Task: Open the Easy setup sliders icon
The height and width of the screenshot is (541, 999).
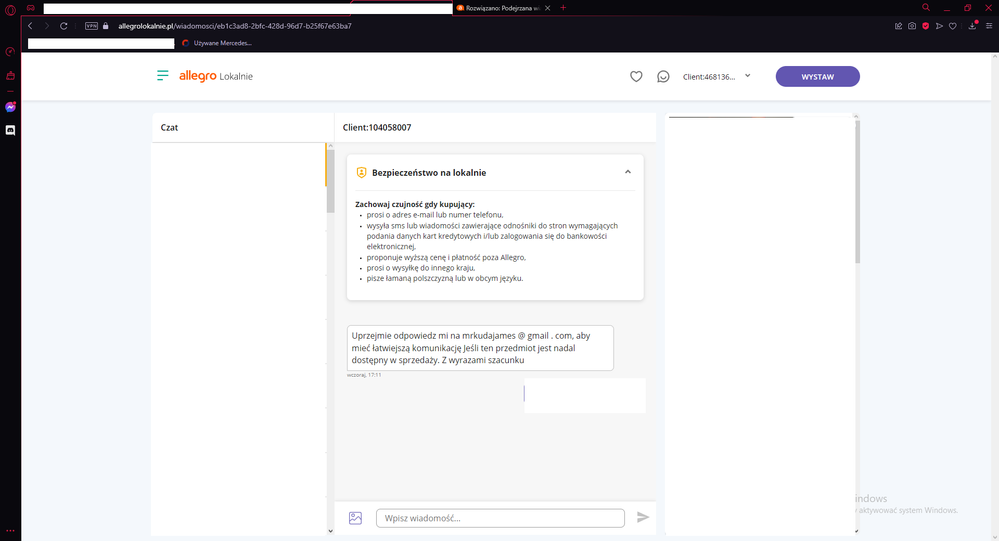Action: pyautogui.click(x=989, y=26)
